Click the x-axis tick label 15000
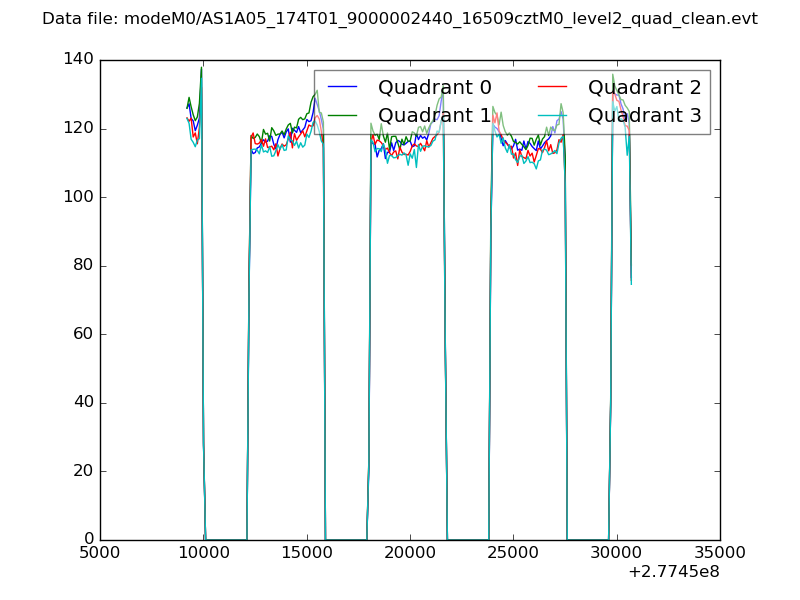The height and width of the screenshot is (600, 800). 306,553
